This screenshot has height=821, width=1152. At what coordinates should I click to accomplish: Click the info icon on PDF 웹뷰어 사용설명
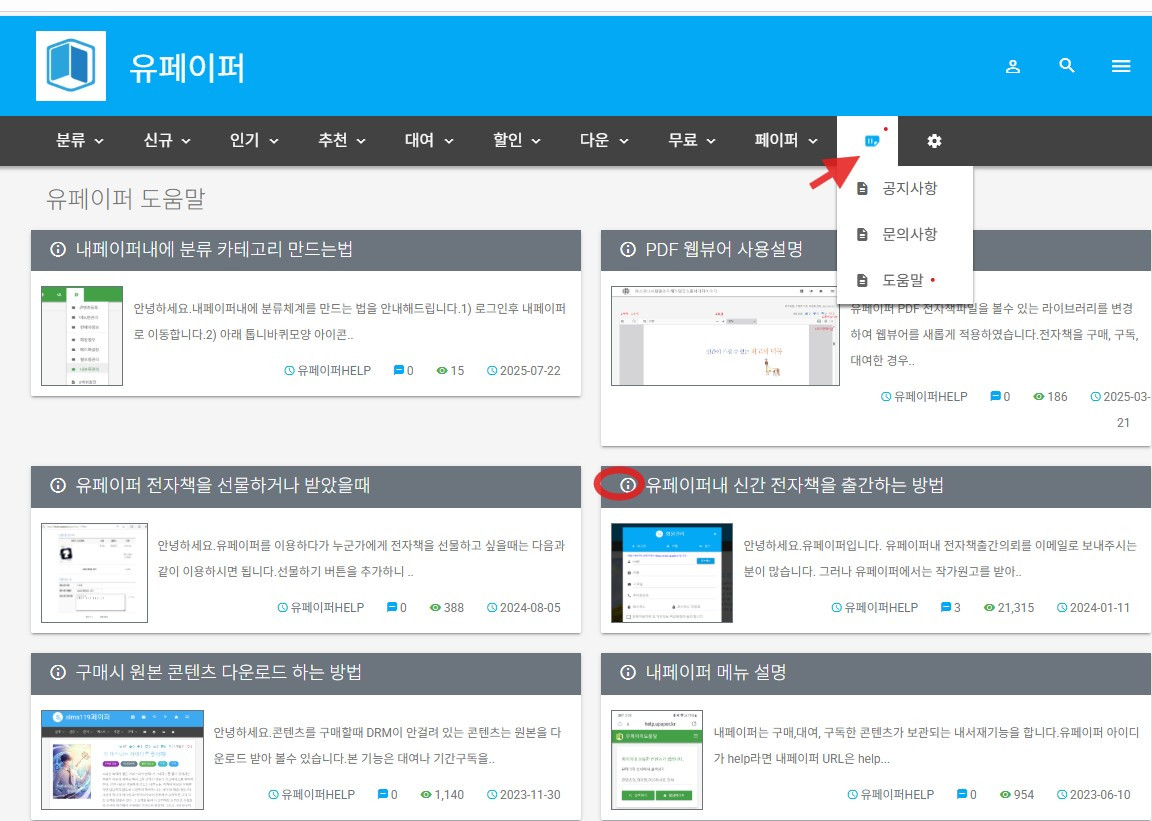[x=627, y=250]
